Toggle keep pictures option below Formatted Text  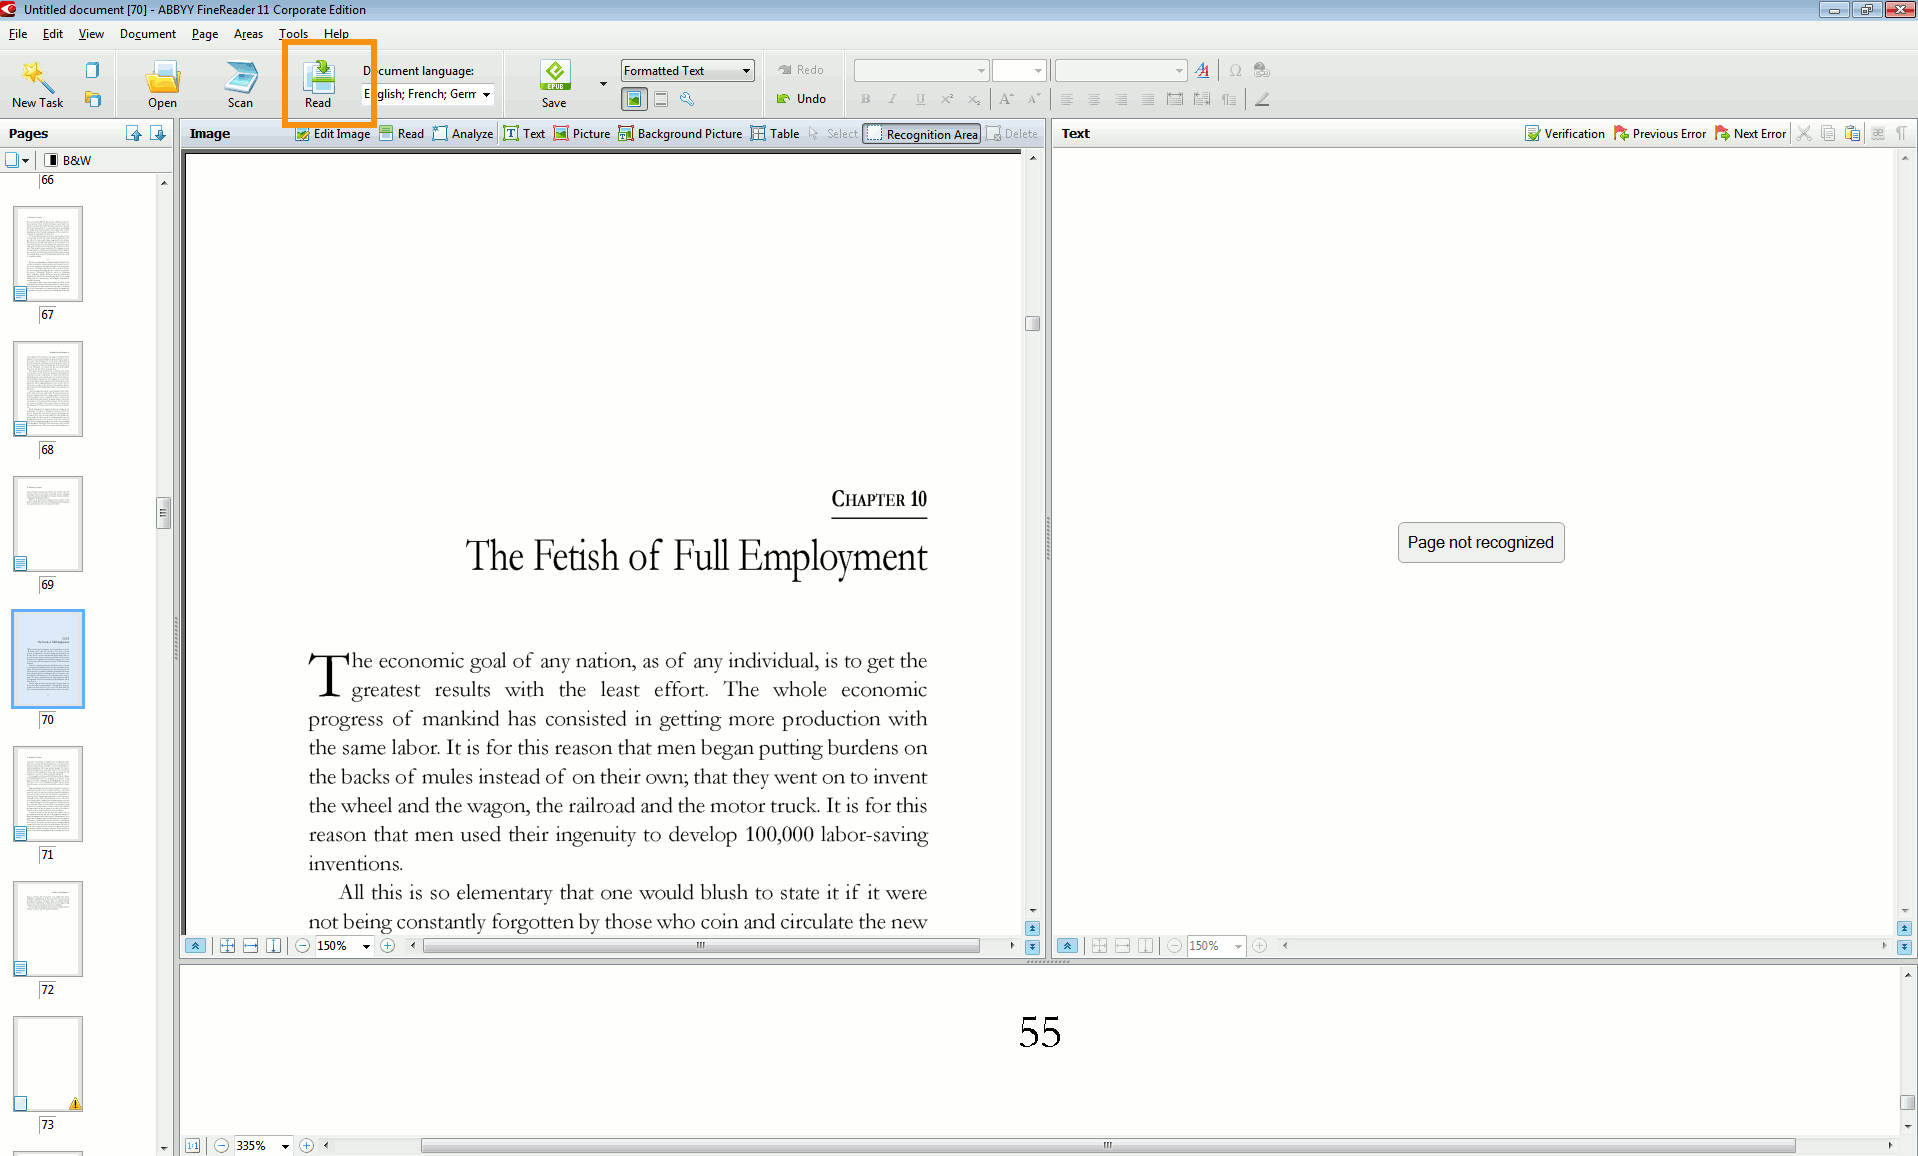634,99
